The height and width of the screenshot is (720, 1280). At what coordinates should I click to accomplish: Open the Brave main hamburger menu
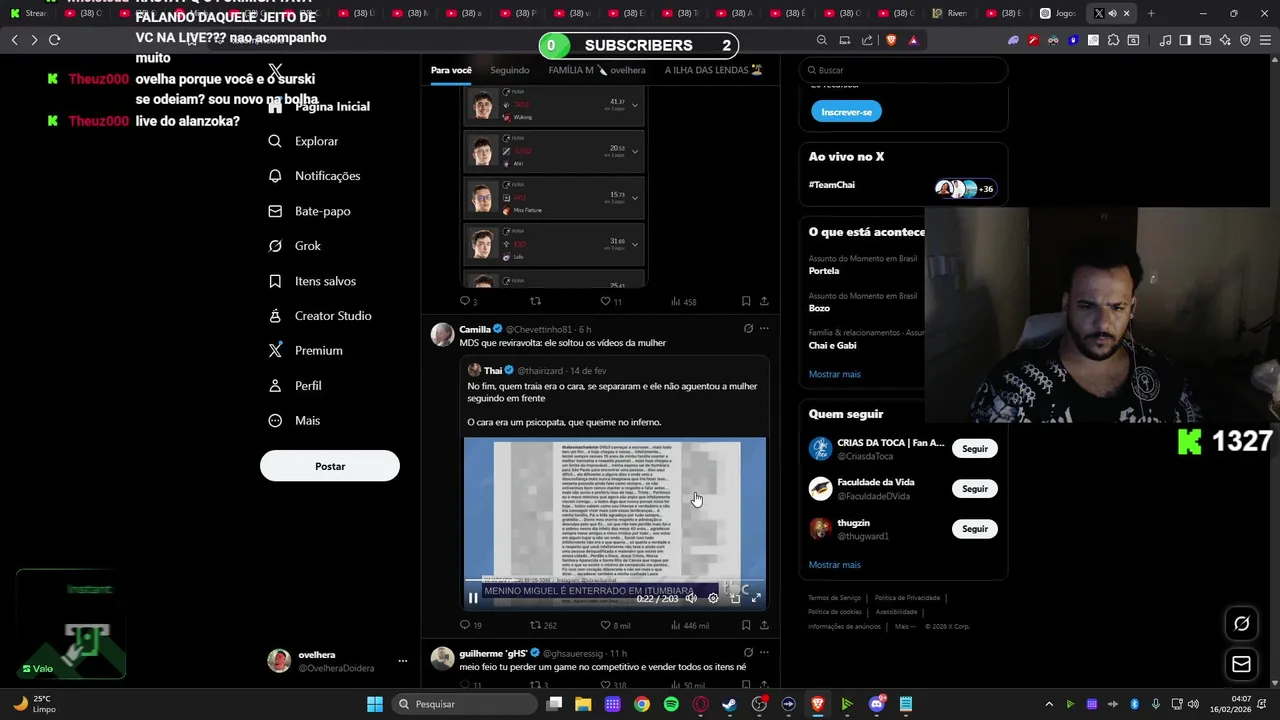(x=1265, y=40)
